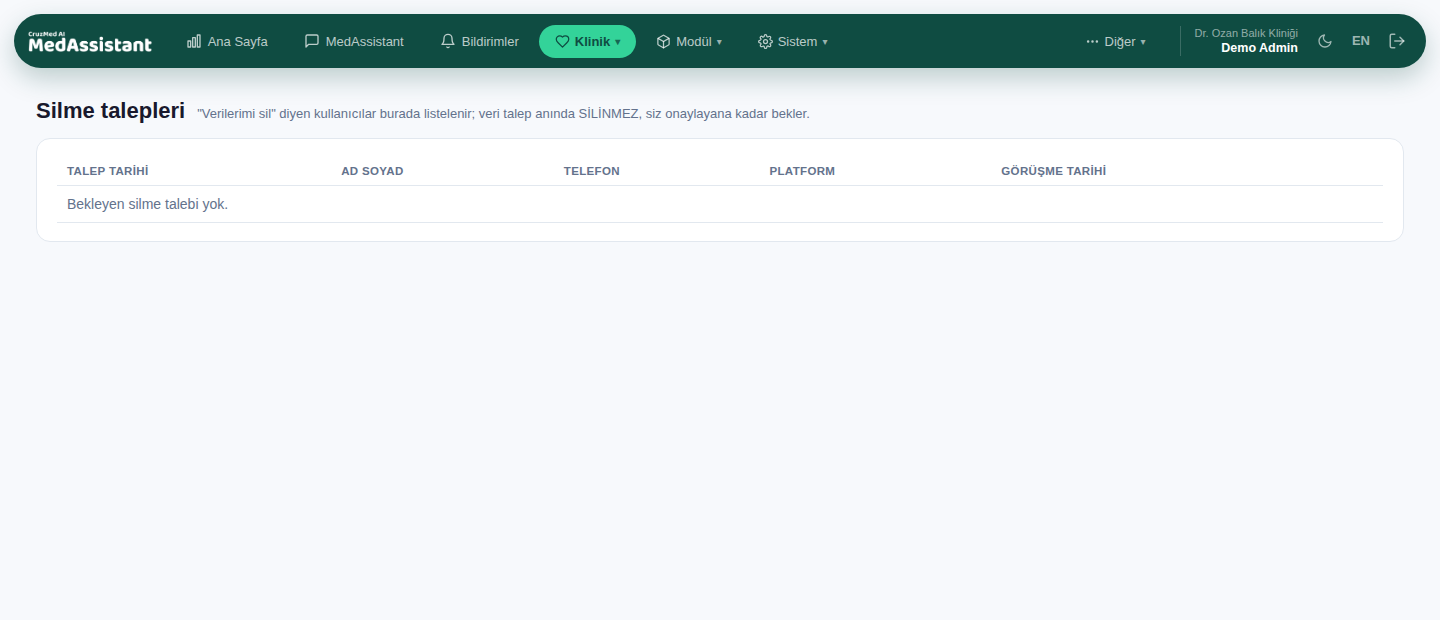1440x620 pixels.
Task: Go to MedAssistant menu item
Action: [x=354, y=41]
